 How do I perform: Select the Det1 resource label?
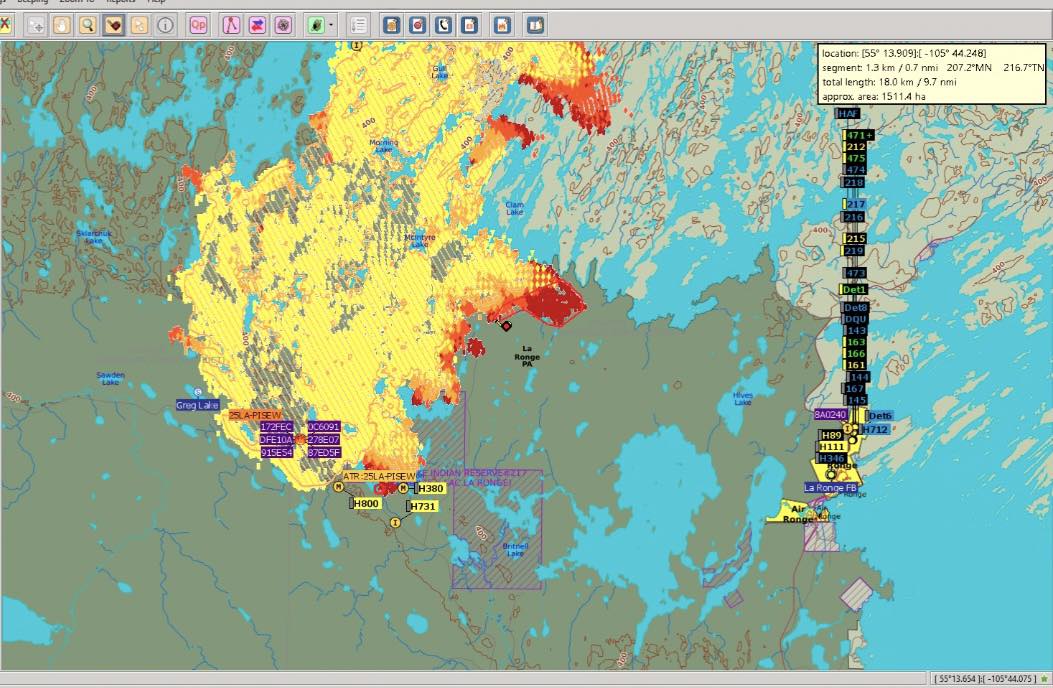click(x=854, y=290)
